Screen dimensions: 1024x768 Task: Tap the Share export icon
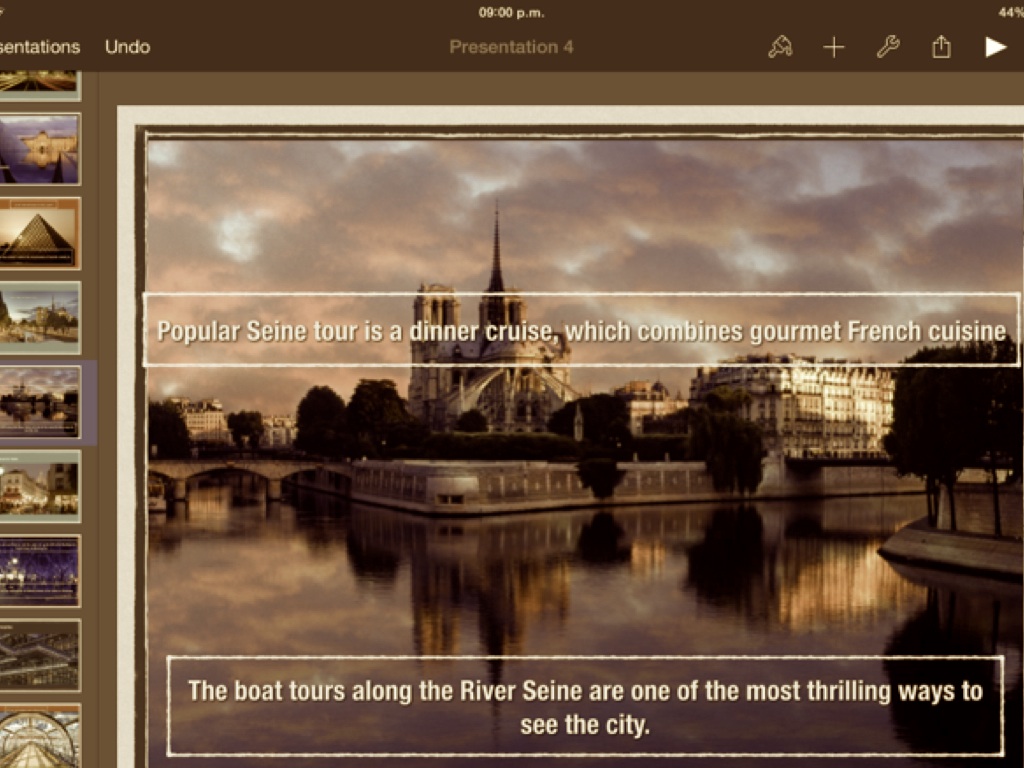pos(941,47)
